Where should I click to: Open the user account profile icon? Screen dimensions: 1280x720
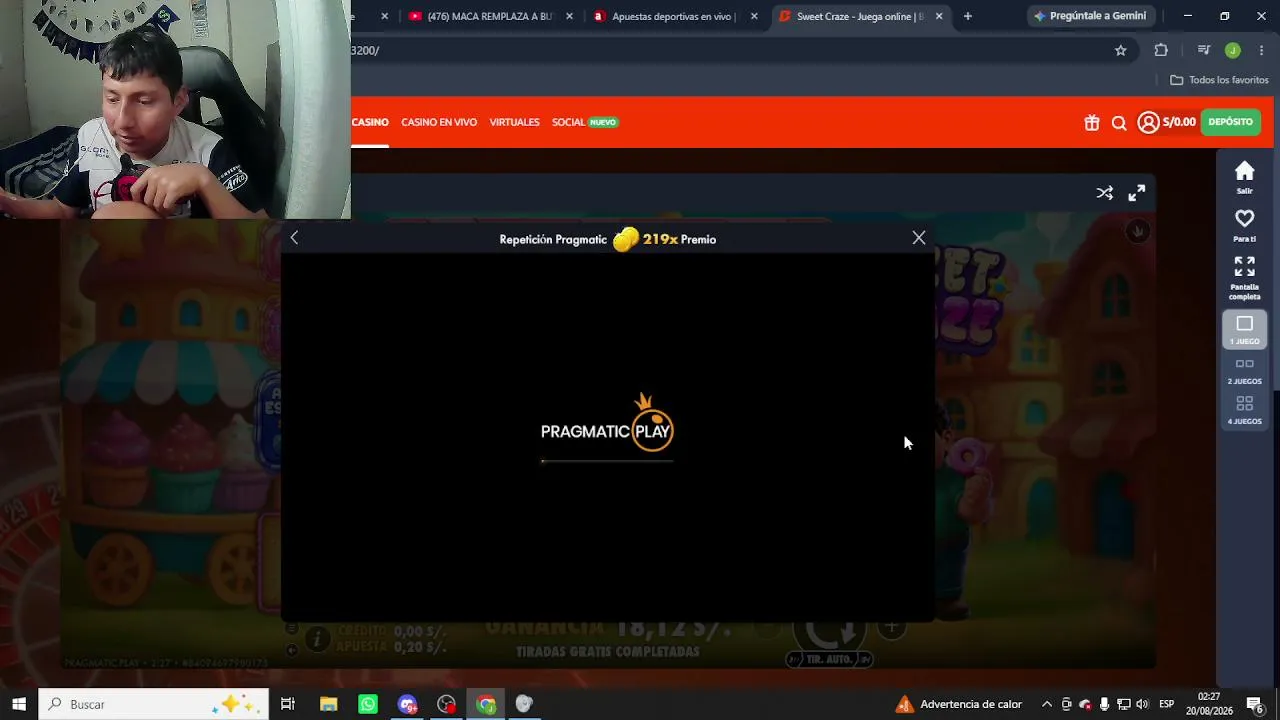[x=1148, y=122]
